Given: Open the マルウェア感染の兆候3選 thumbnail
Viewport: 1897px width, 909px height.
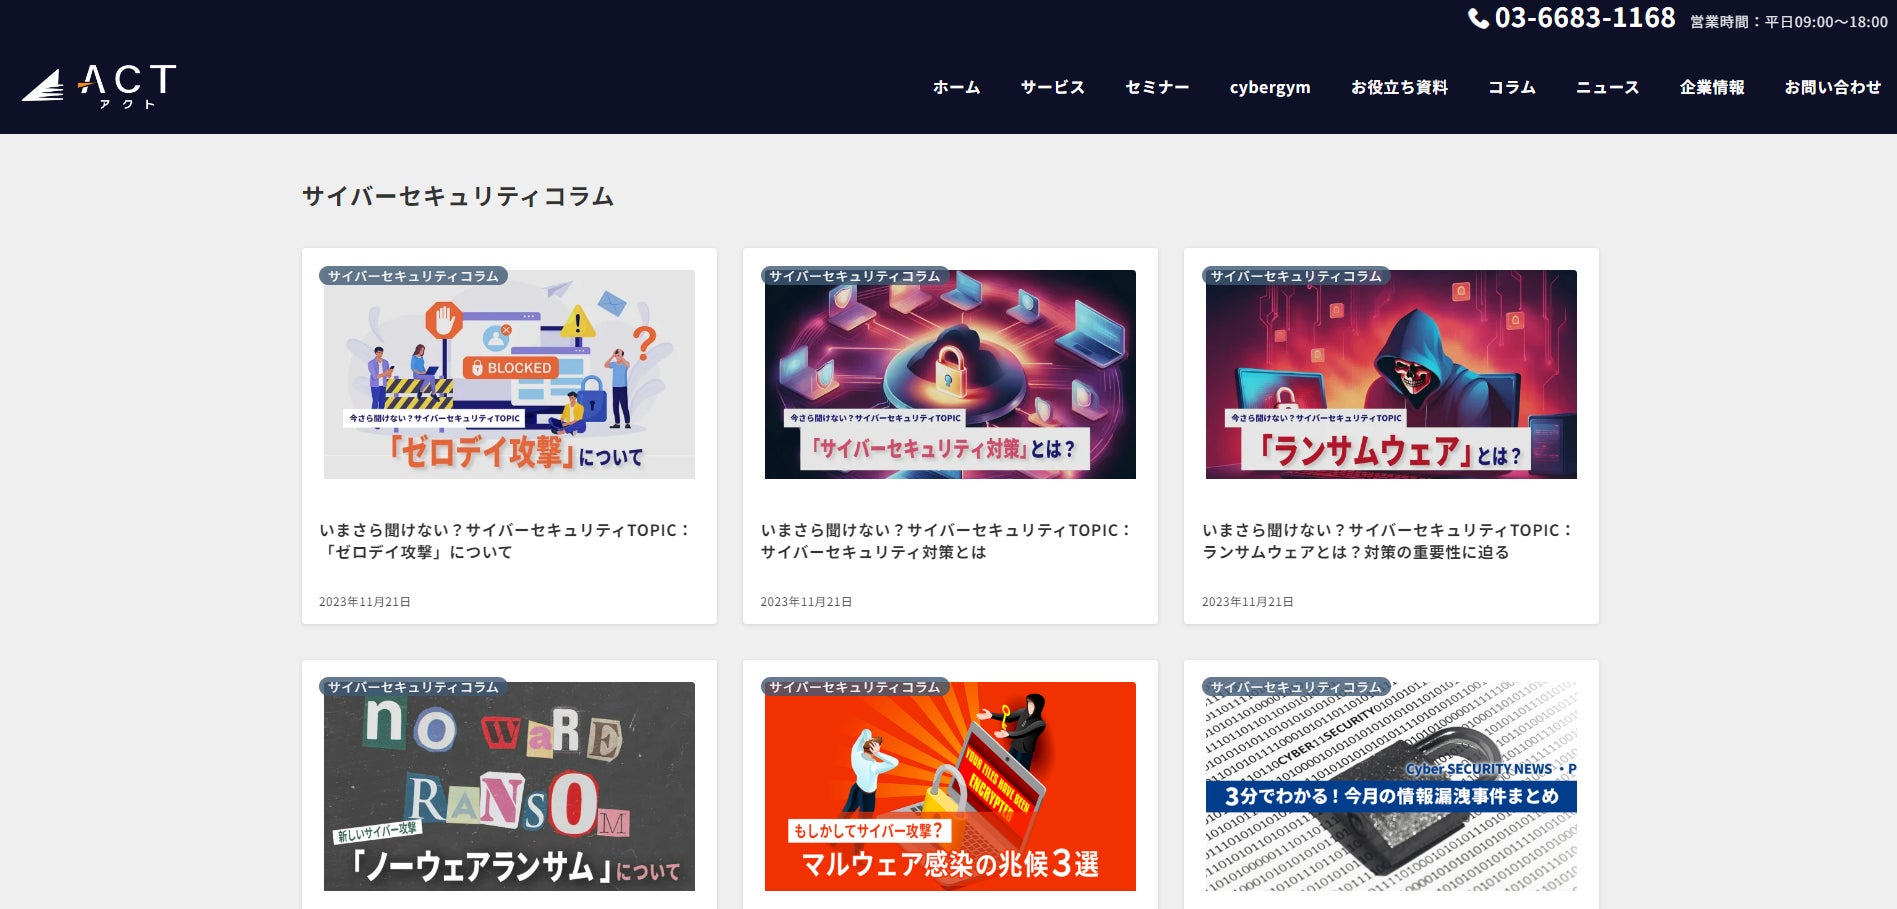Looking at the screenshot, I should (950, 786).
